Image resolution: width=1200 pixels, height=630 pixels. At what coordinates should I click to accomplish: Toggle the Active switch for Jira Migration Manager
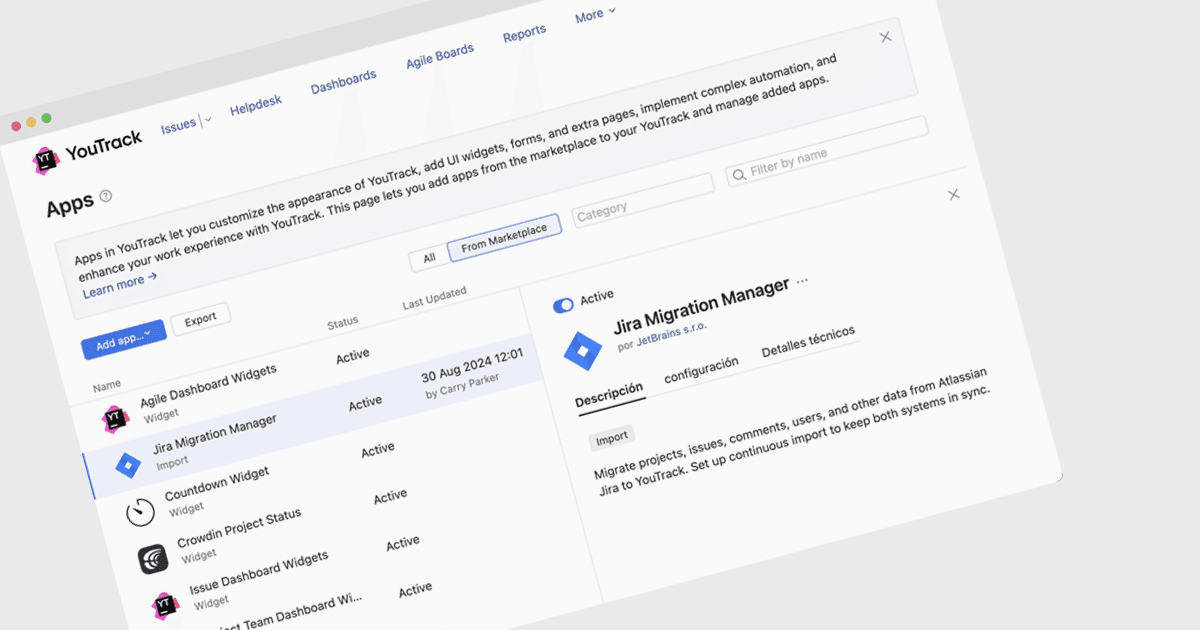pos(564,304)
